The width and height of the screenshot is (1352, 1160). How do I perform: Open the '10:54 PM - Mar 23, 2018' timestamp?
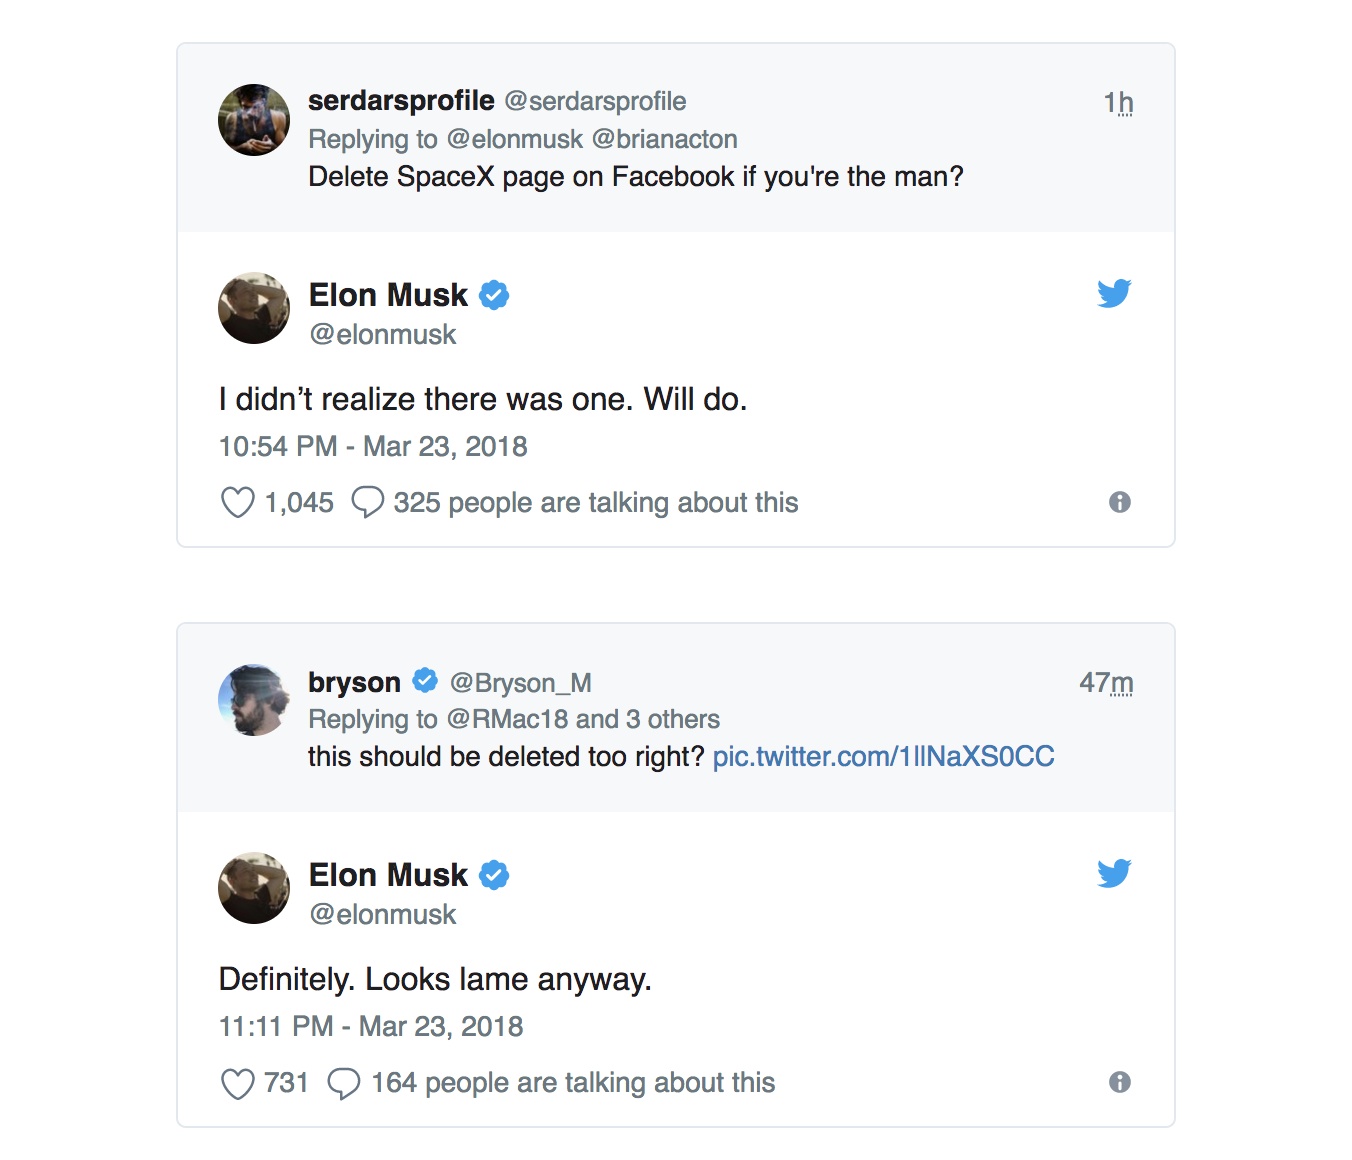pyautogui.click(x=372, y=446)
